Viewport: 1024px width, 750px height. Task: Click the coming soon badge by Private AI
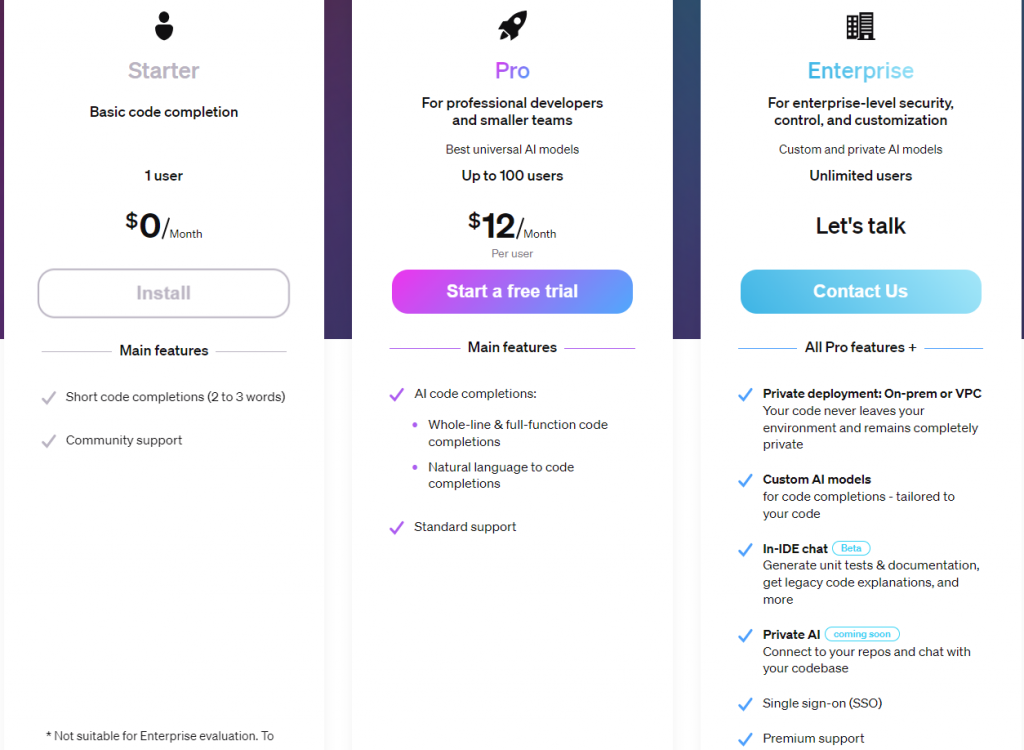pos(862,634)
